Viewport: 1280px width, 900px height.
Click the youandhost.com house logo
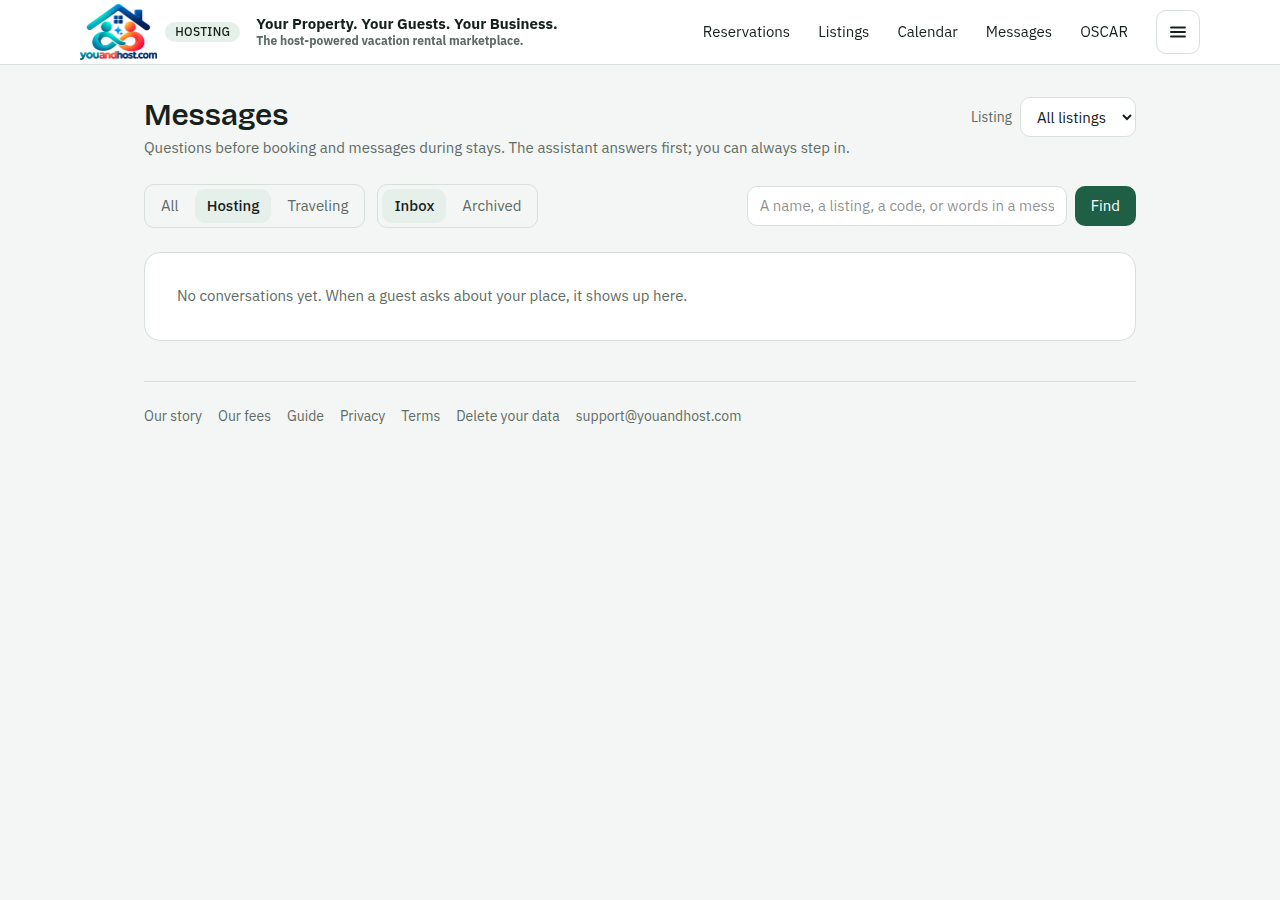coord(118,32)
